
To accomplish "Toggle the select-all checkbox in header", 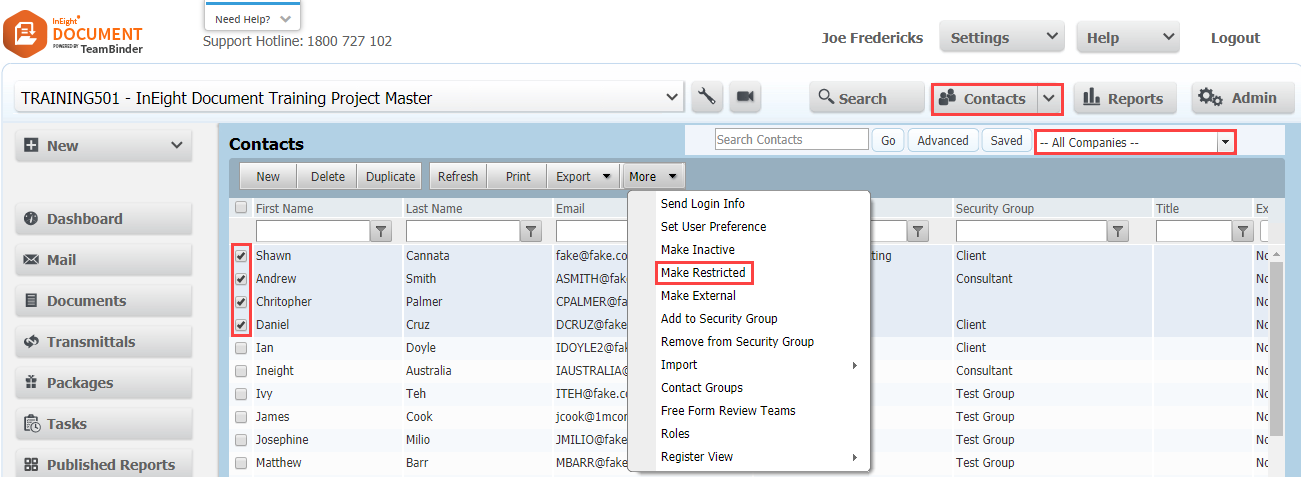I will (x=241, y=208).
